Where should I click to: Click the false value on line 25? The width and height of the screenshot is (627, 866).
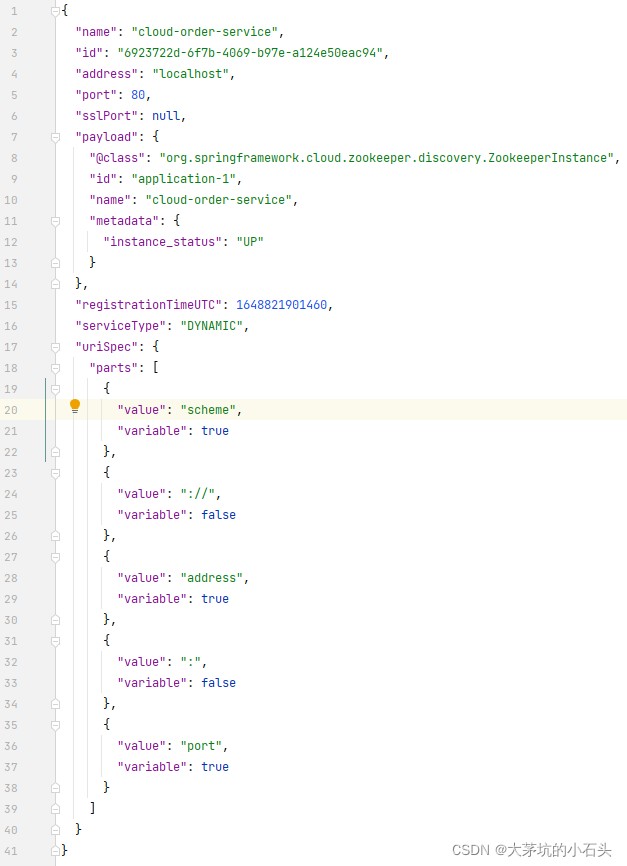coord(218,515)
